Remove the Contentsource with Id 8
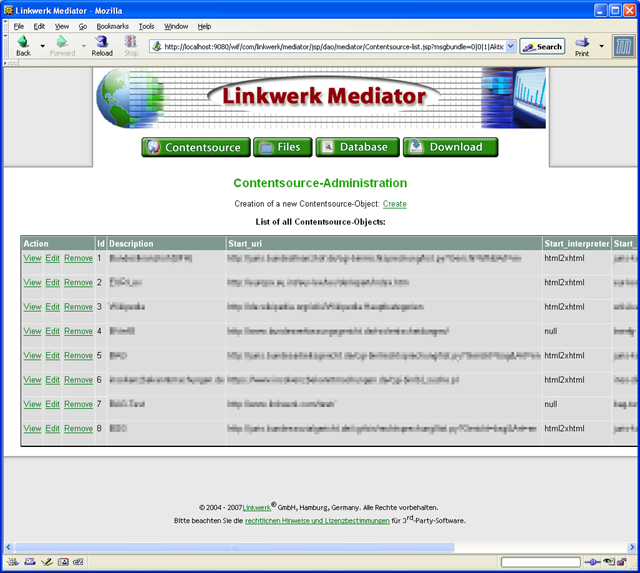Viewport: 640px width, 573px height. click(x=78, y=429)
